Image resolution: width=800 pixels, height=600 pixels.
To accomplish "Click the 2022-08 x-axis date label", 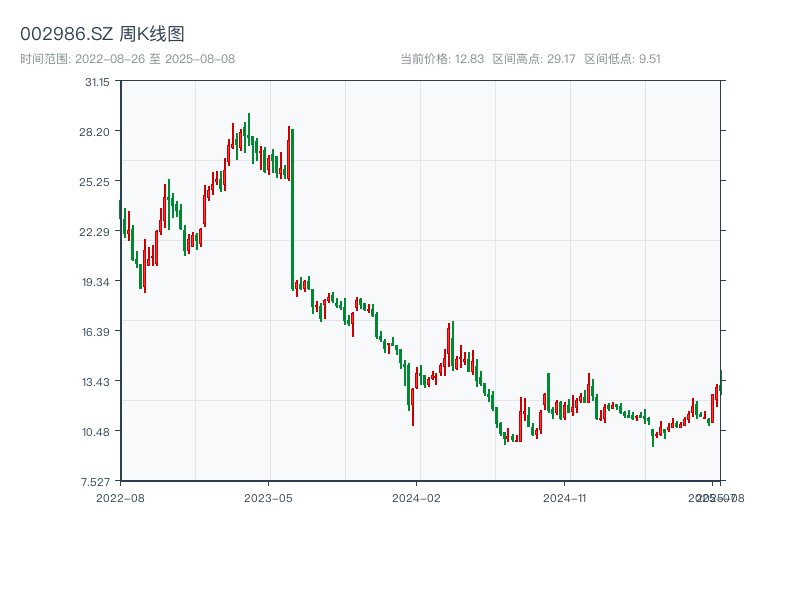I will [120, 497].
